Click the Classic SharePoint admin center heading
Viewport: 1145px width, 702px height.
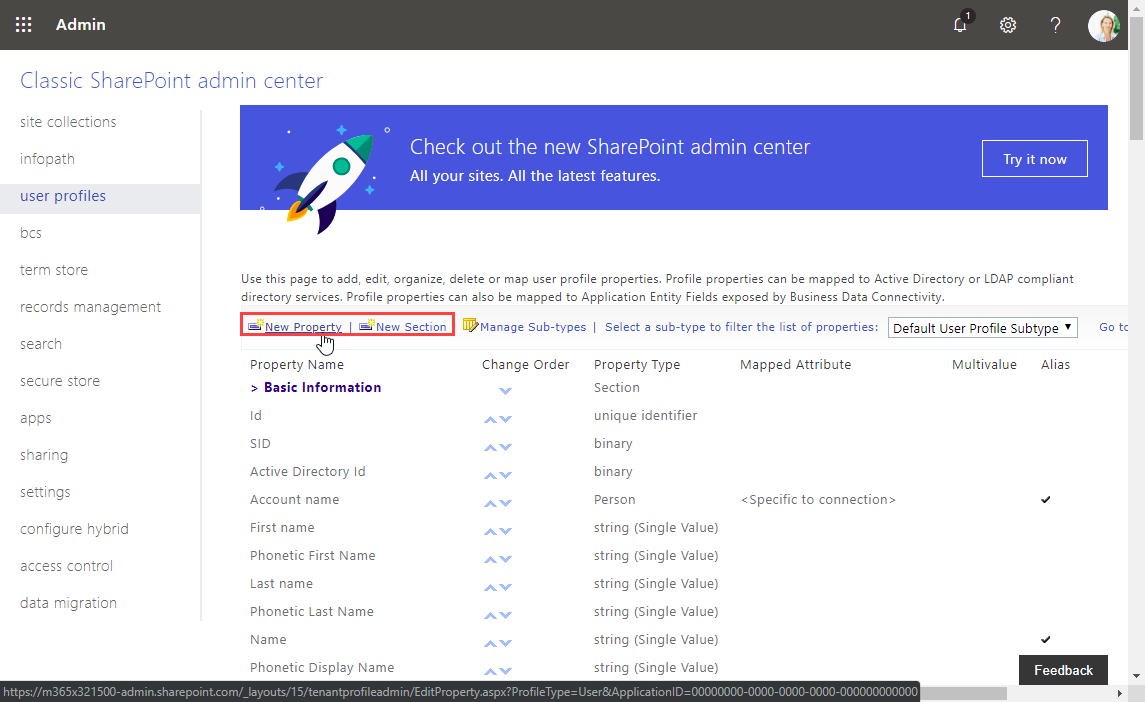click(172, 80)
